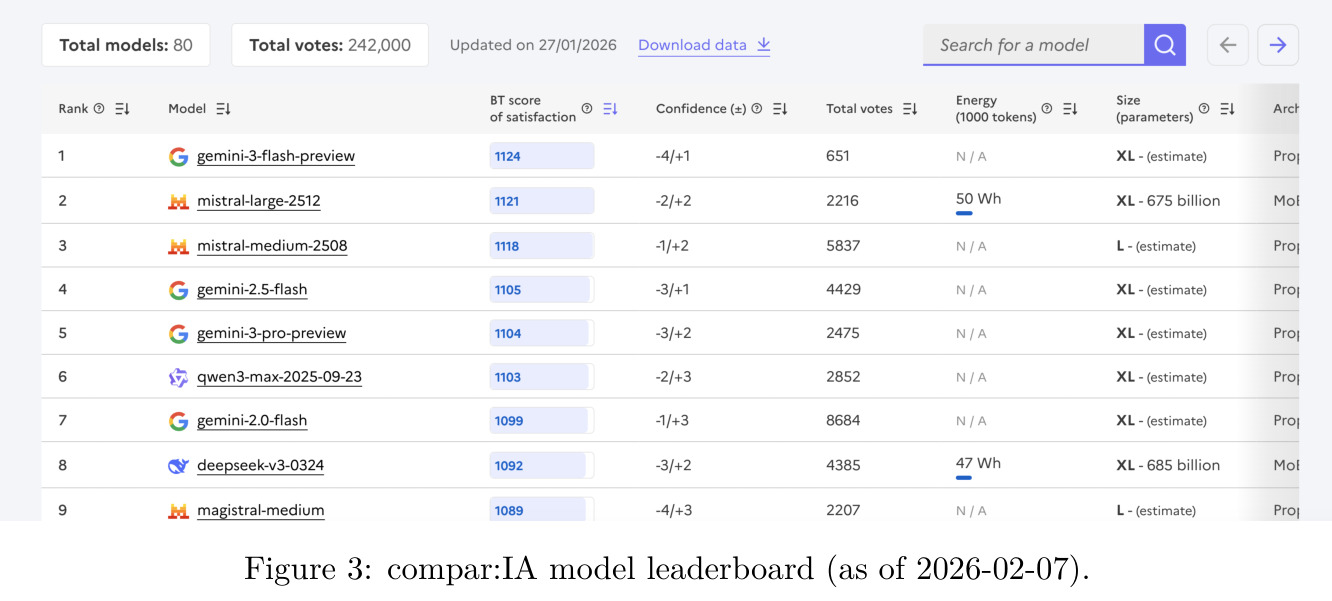Click the 1124 score bar for gemini-3-flash-preview
This screenshot has width=1332, height=601.
tap(541, 156)
